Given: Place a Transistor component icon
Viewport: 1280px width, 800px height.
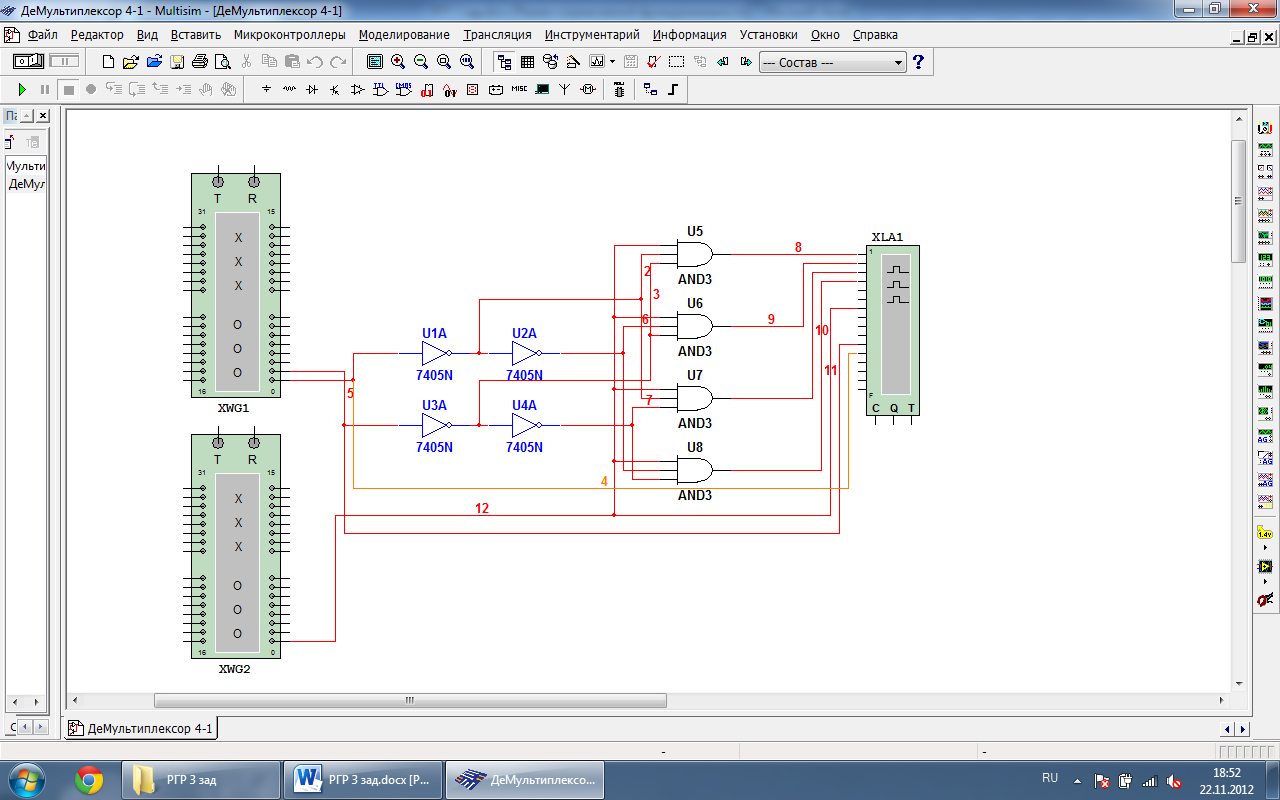Looking at the screenshot, I should pyautogui.click(x=335, y=90).
